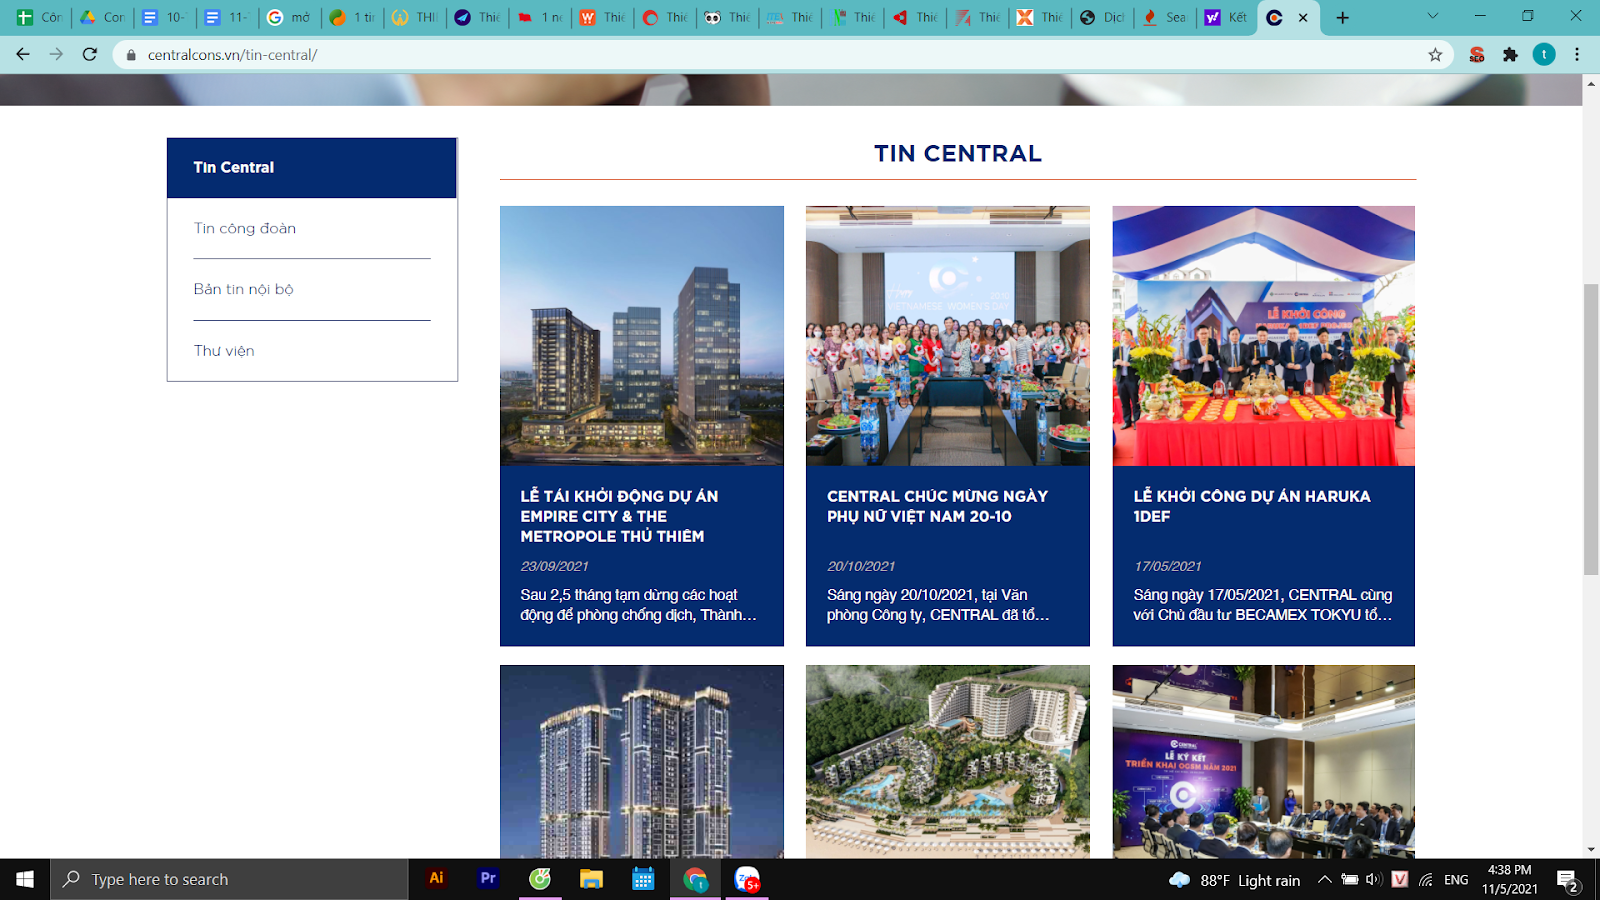
Task: Open the Tin Central sidebar heading
Action: (312, 168)
